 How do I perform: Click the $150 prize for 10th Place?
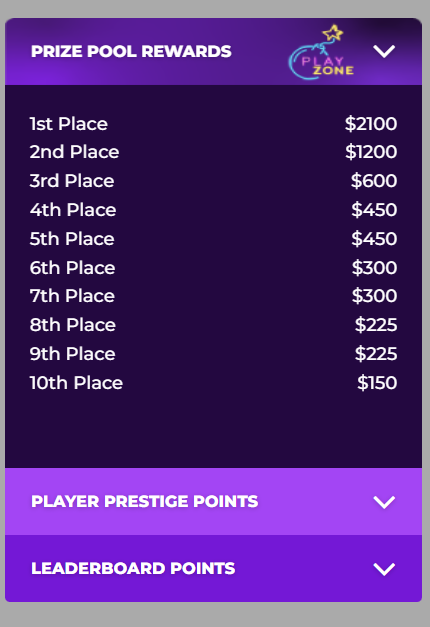(x=377, y=383)
